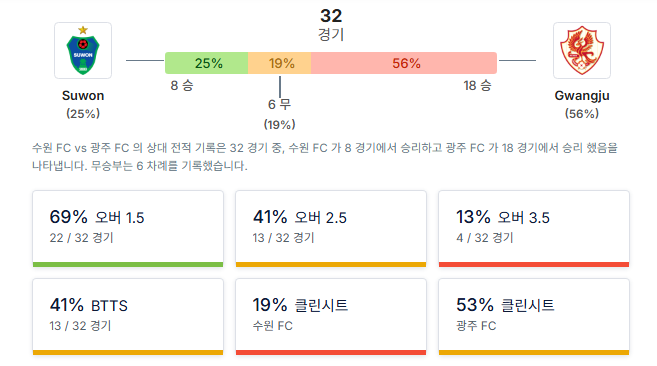Click the 19% 클린시트 수원 FC card
This screenshot has width=657, height=366.
point(331,317)
